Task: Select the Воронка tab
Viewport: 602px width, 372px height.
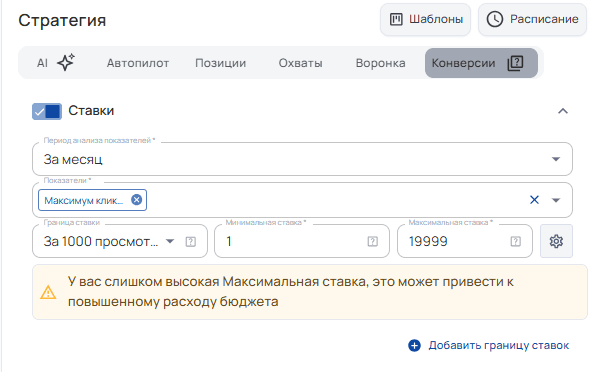Action: (380, 63)
